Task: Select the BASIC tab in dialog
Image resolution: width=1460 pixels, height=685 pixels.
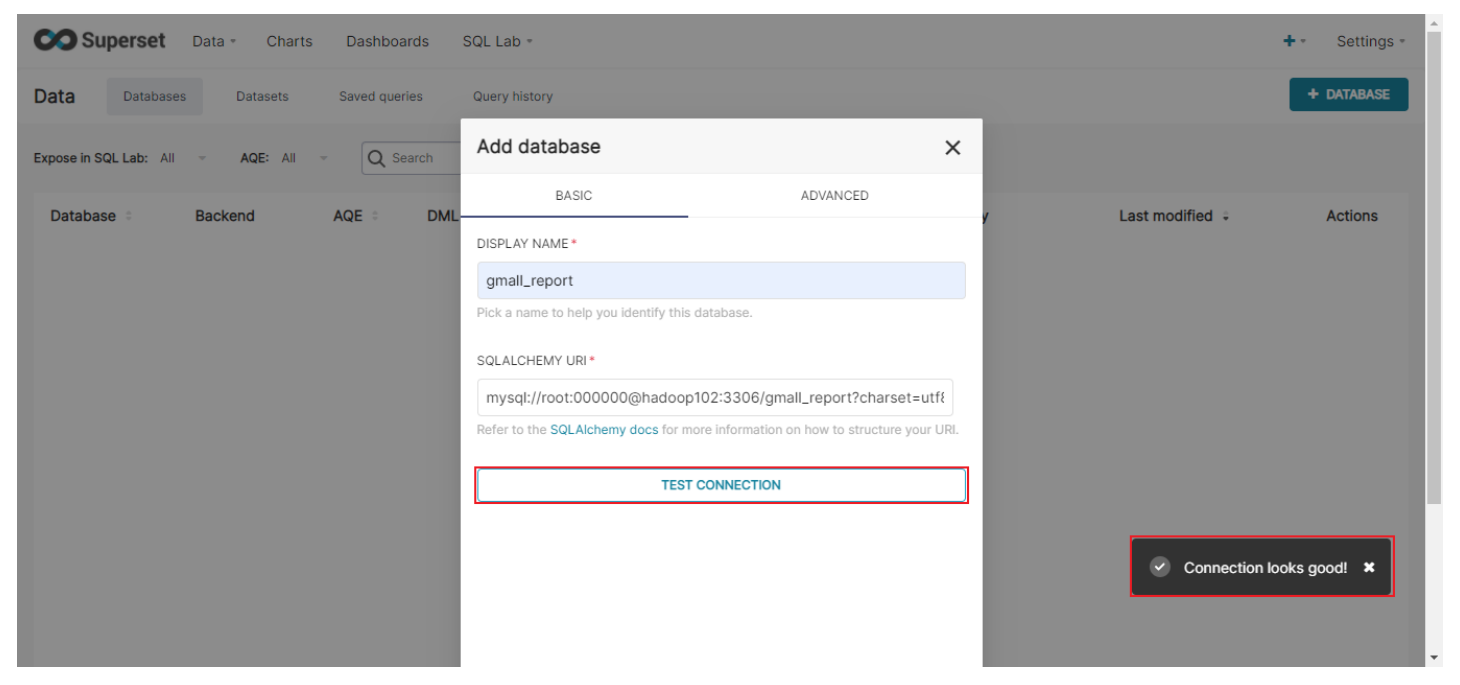Action: [574, 195]
